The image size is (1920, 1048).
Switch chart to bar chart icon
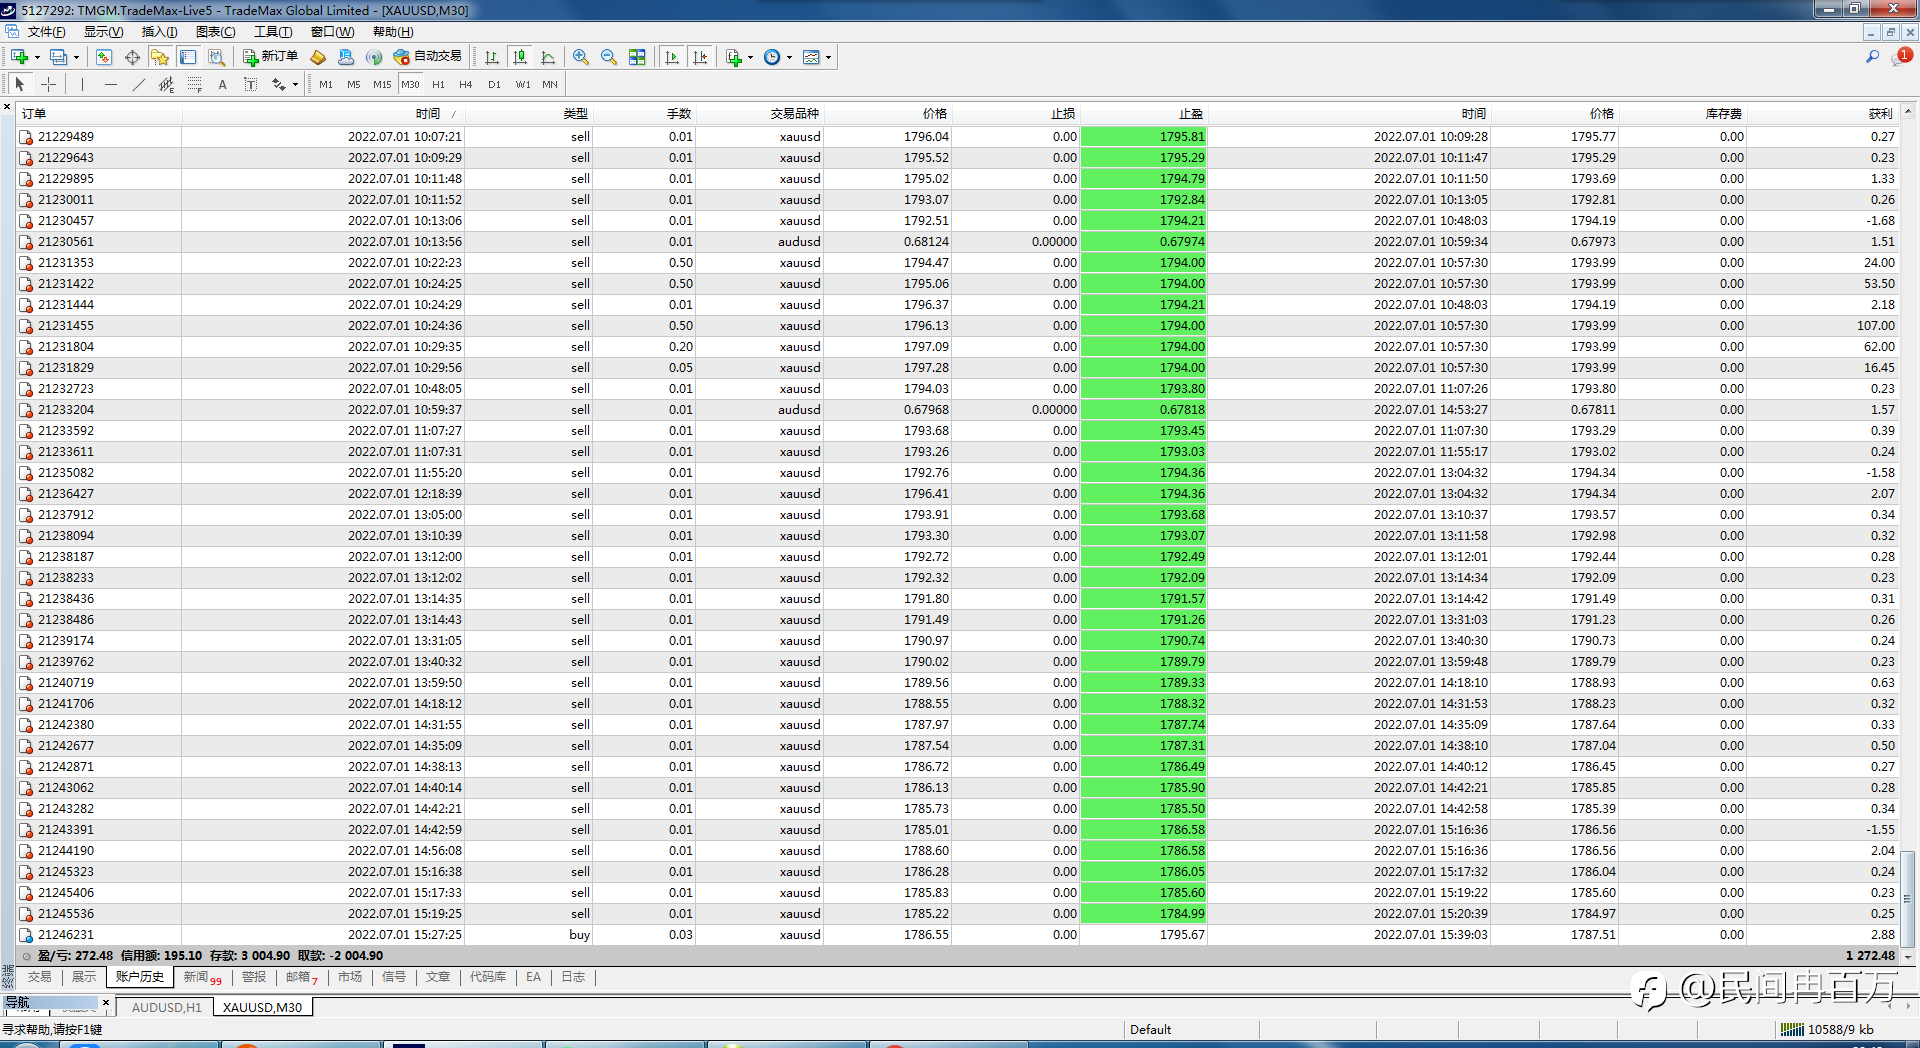coord(491,57)
